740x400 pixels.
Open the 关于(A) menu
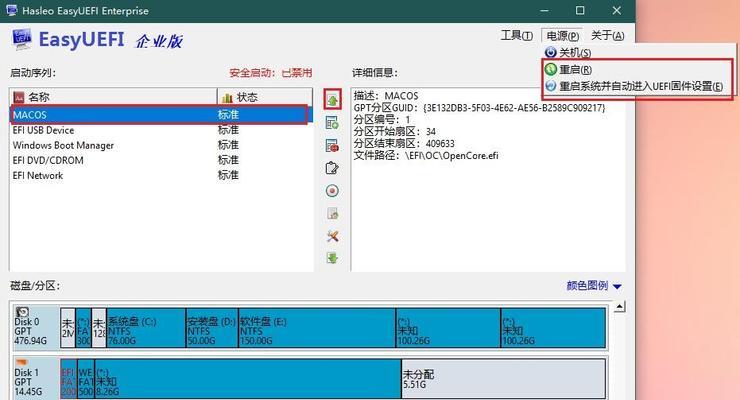608,35
